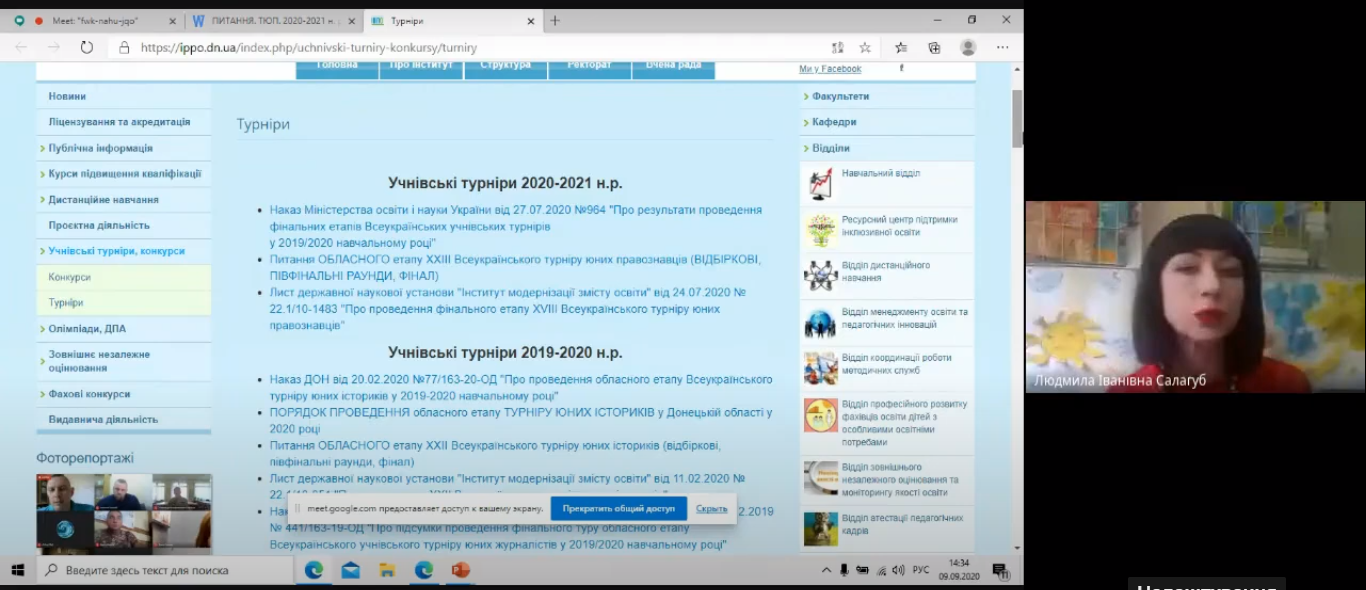
Task: Reload the page with the Refresh icon
Action: 87,47
